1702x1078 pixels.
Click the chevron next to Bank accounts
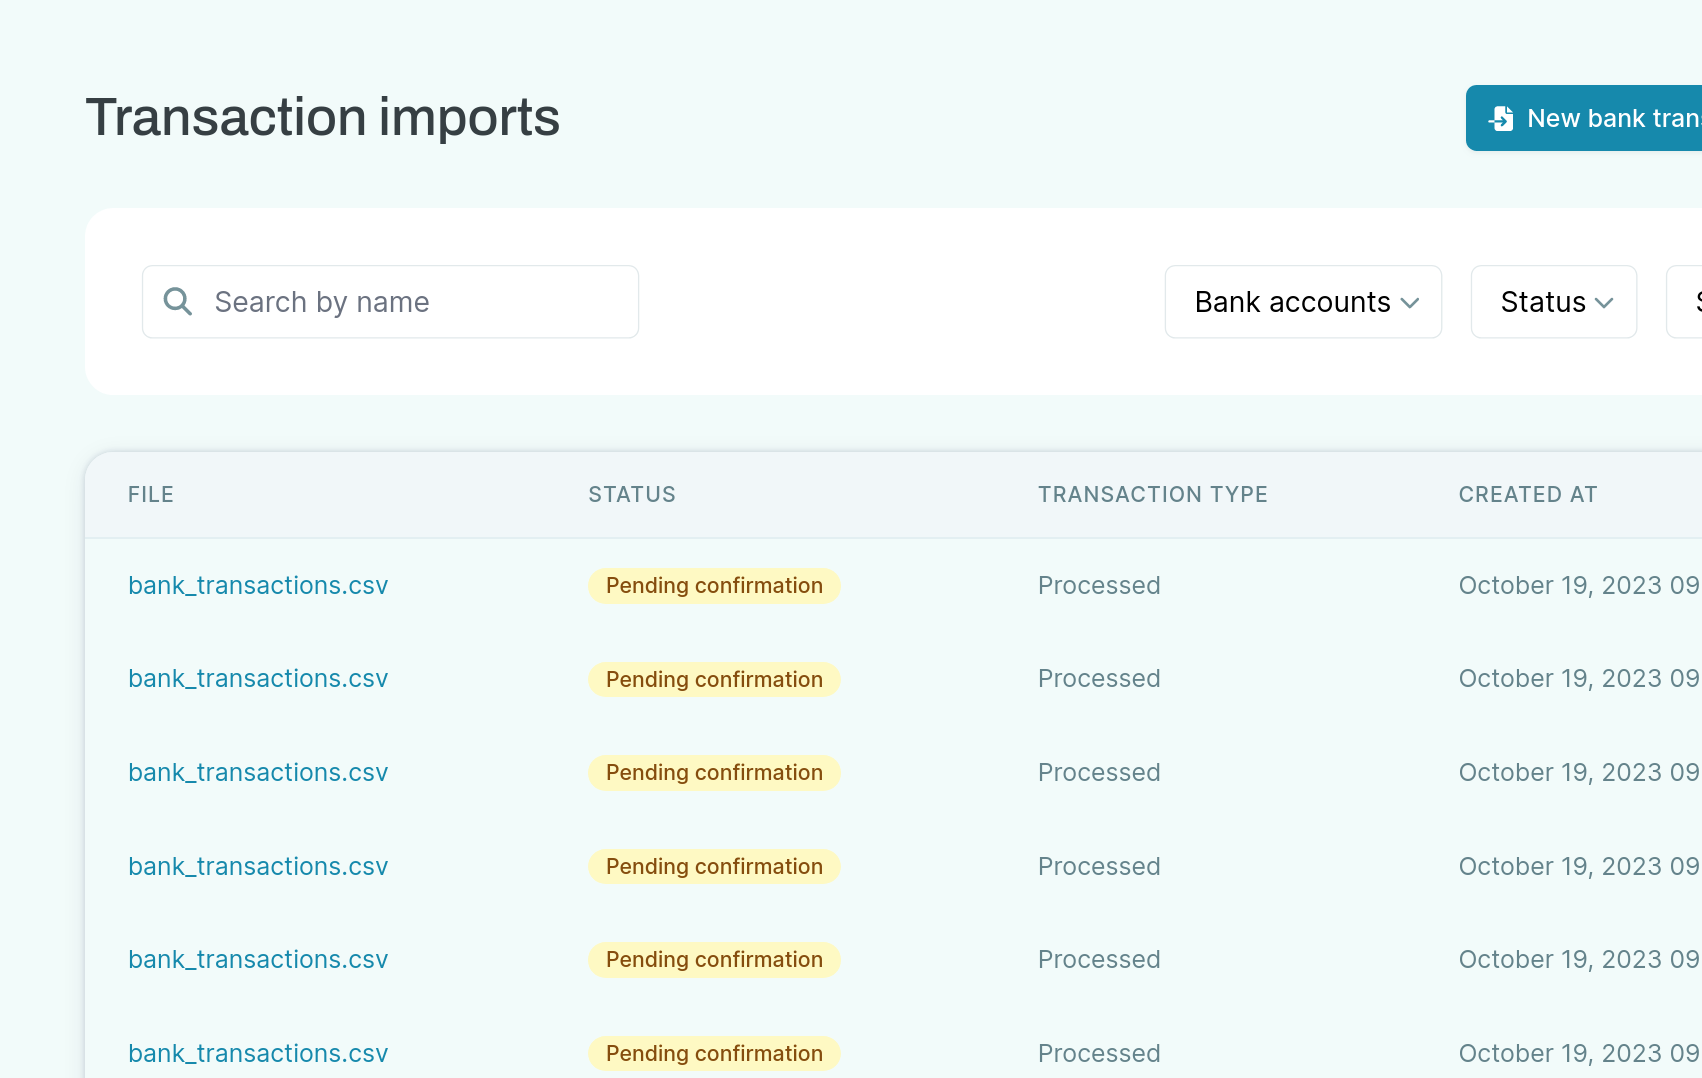[x=1412, y=302]
